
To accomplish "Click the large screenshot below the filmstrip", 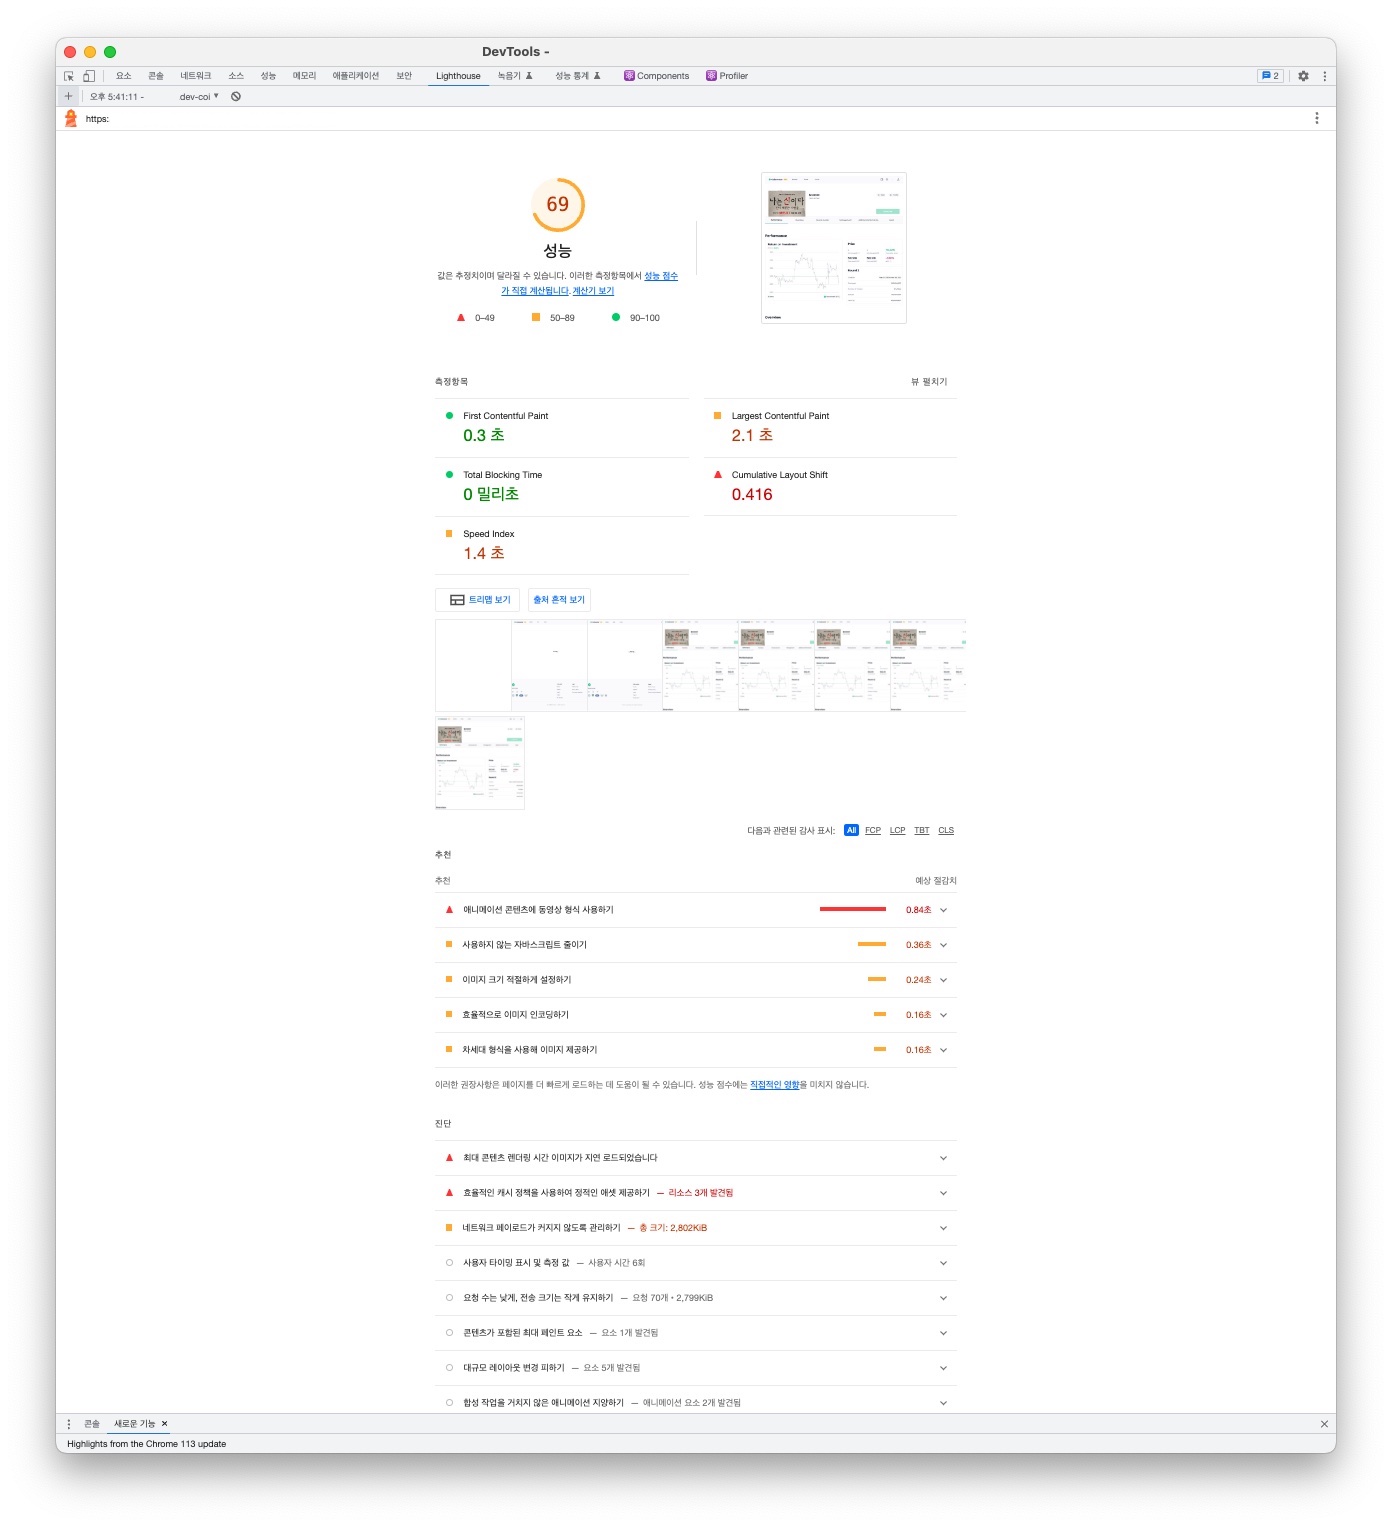I will coord(480,763).
